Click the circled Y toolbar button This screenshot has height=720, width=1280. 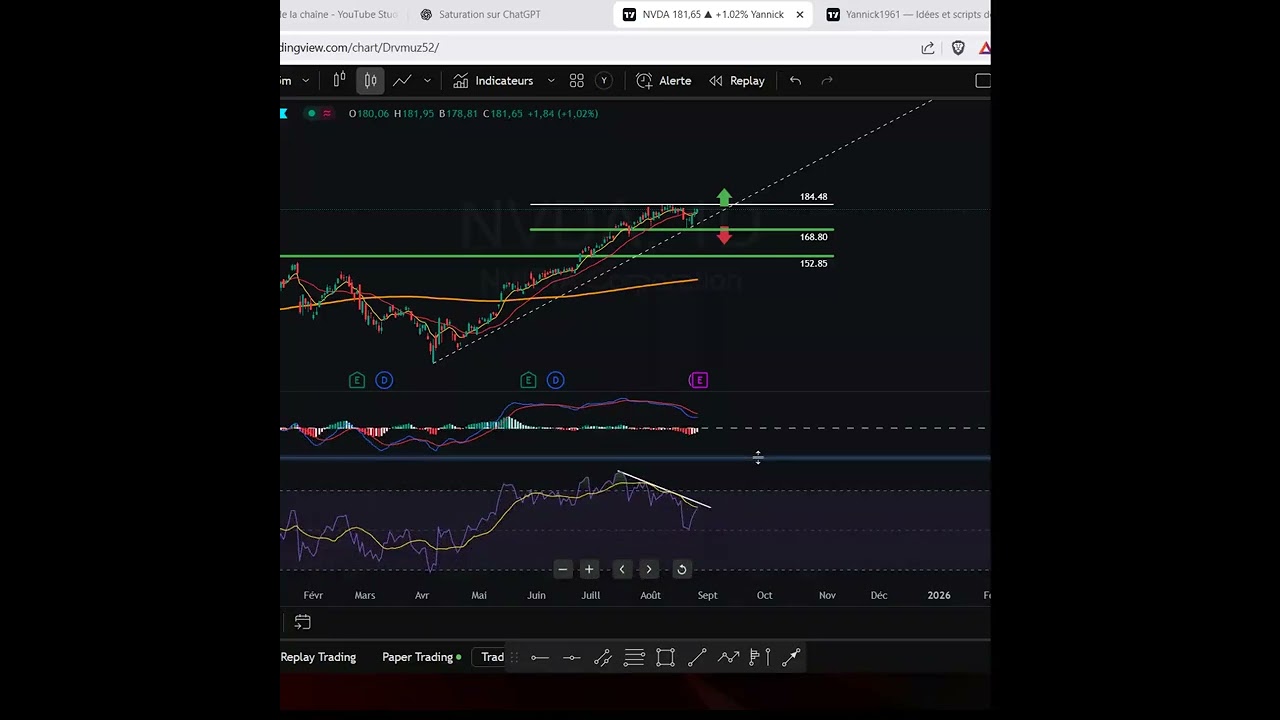[x=603, y=81]
